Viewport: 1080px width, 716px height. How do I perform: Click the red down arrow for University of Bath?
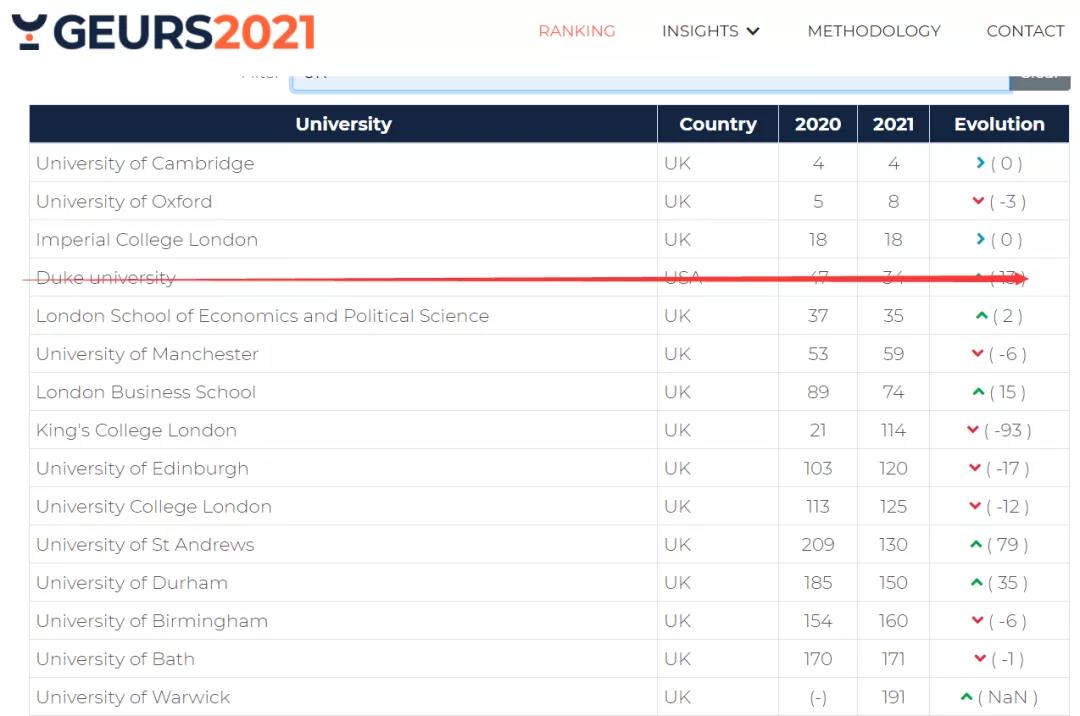tap(980, 659)
